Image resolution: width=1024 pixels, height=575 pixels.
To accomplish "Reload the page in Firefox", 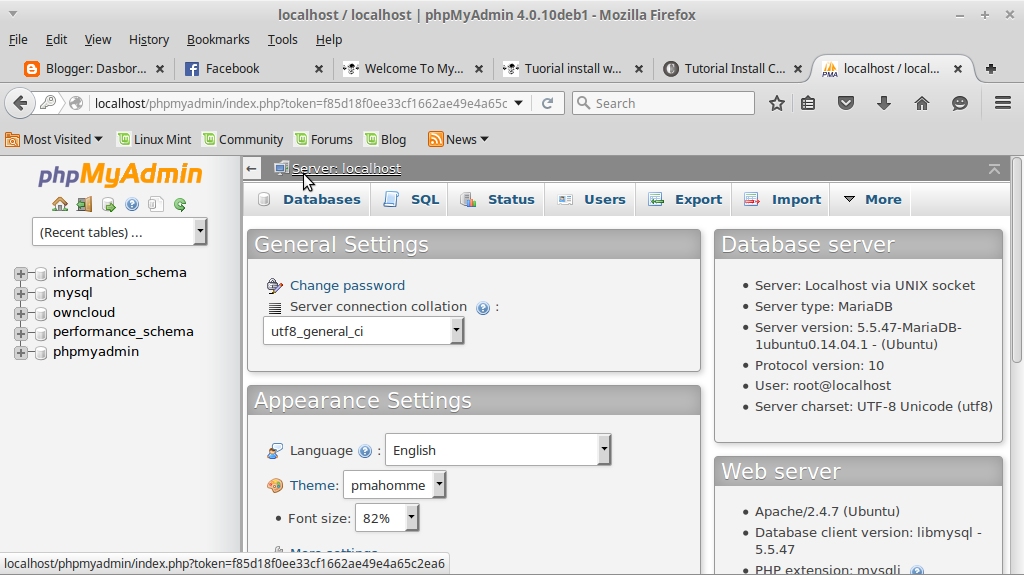I will 547,103.
